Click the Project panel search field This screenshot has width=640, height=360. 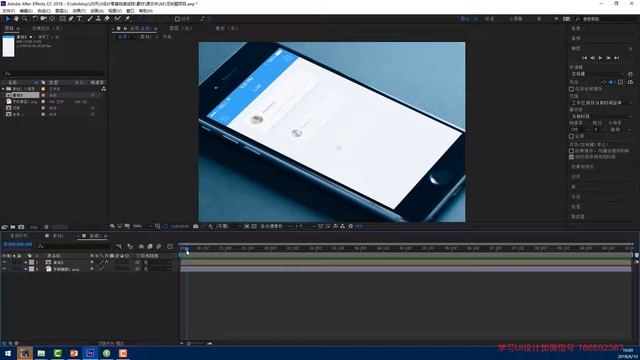[53, 74]
